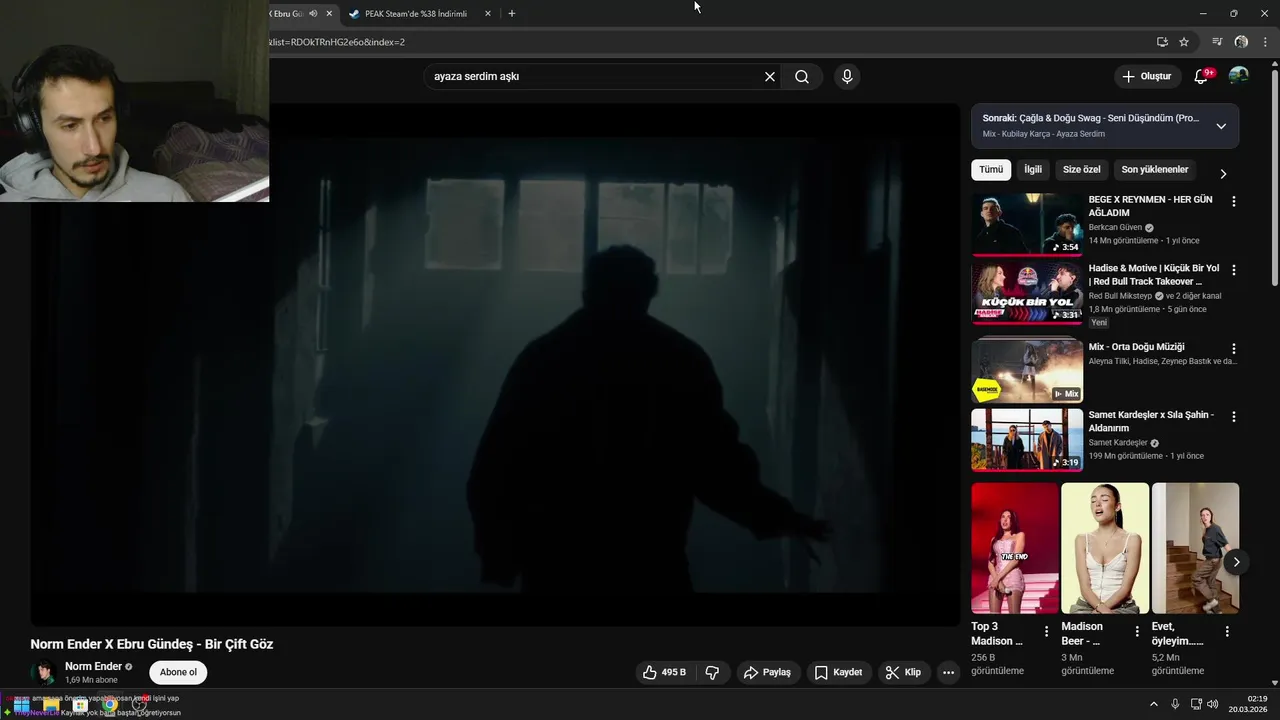Open Chrome three-dot menu

click(1265, 42)
